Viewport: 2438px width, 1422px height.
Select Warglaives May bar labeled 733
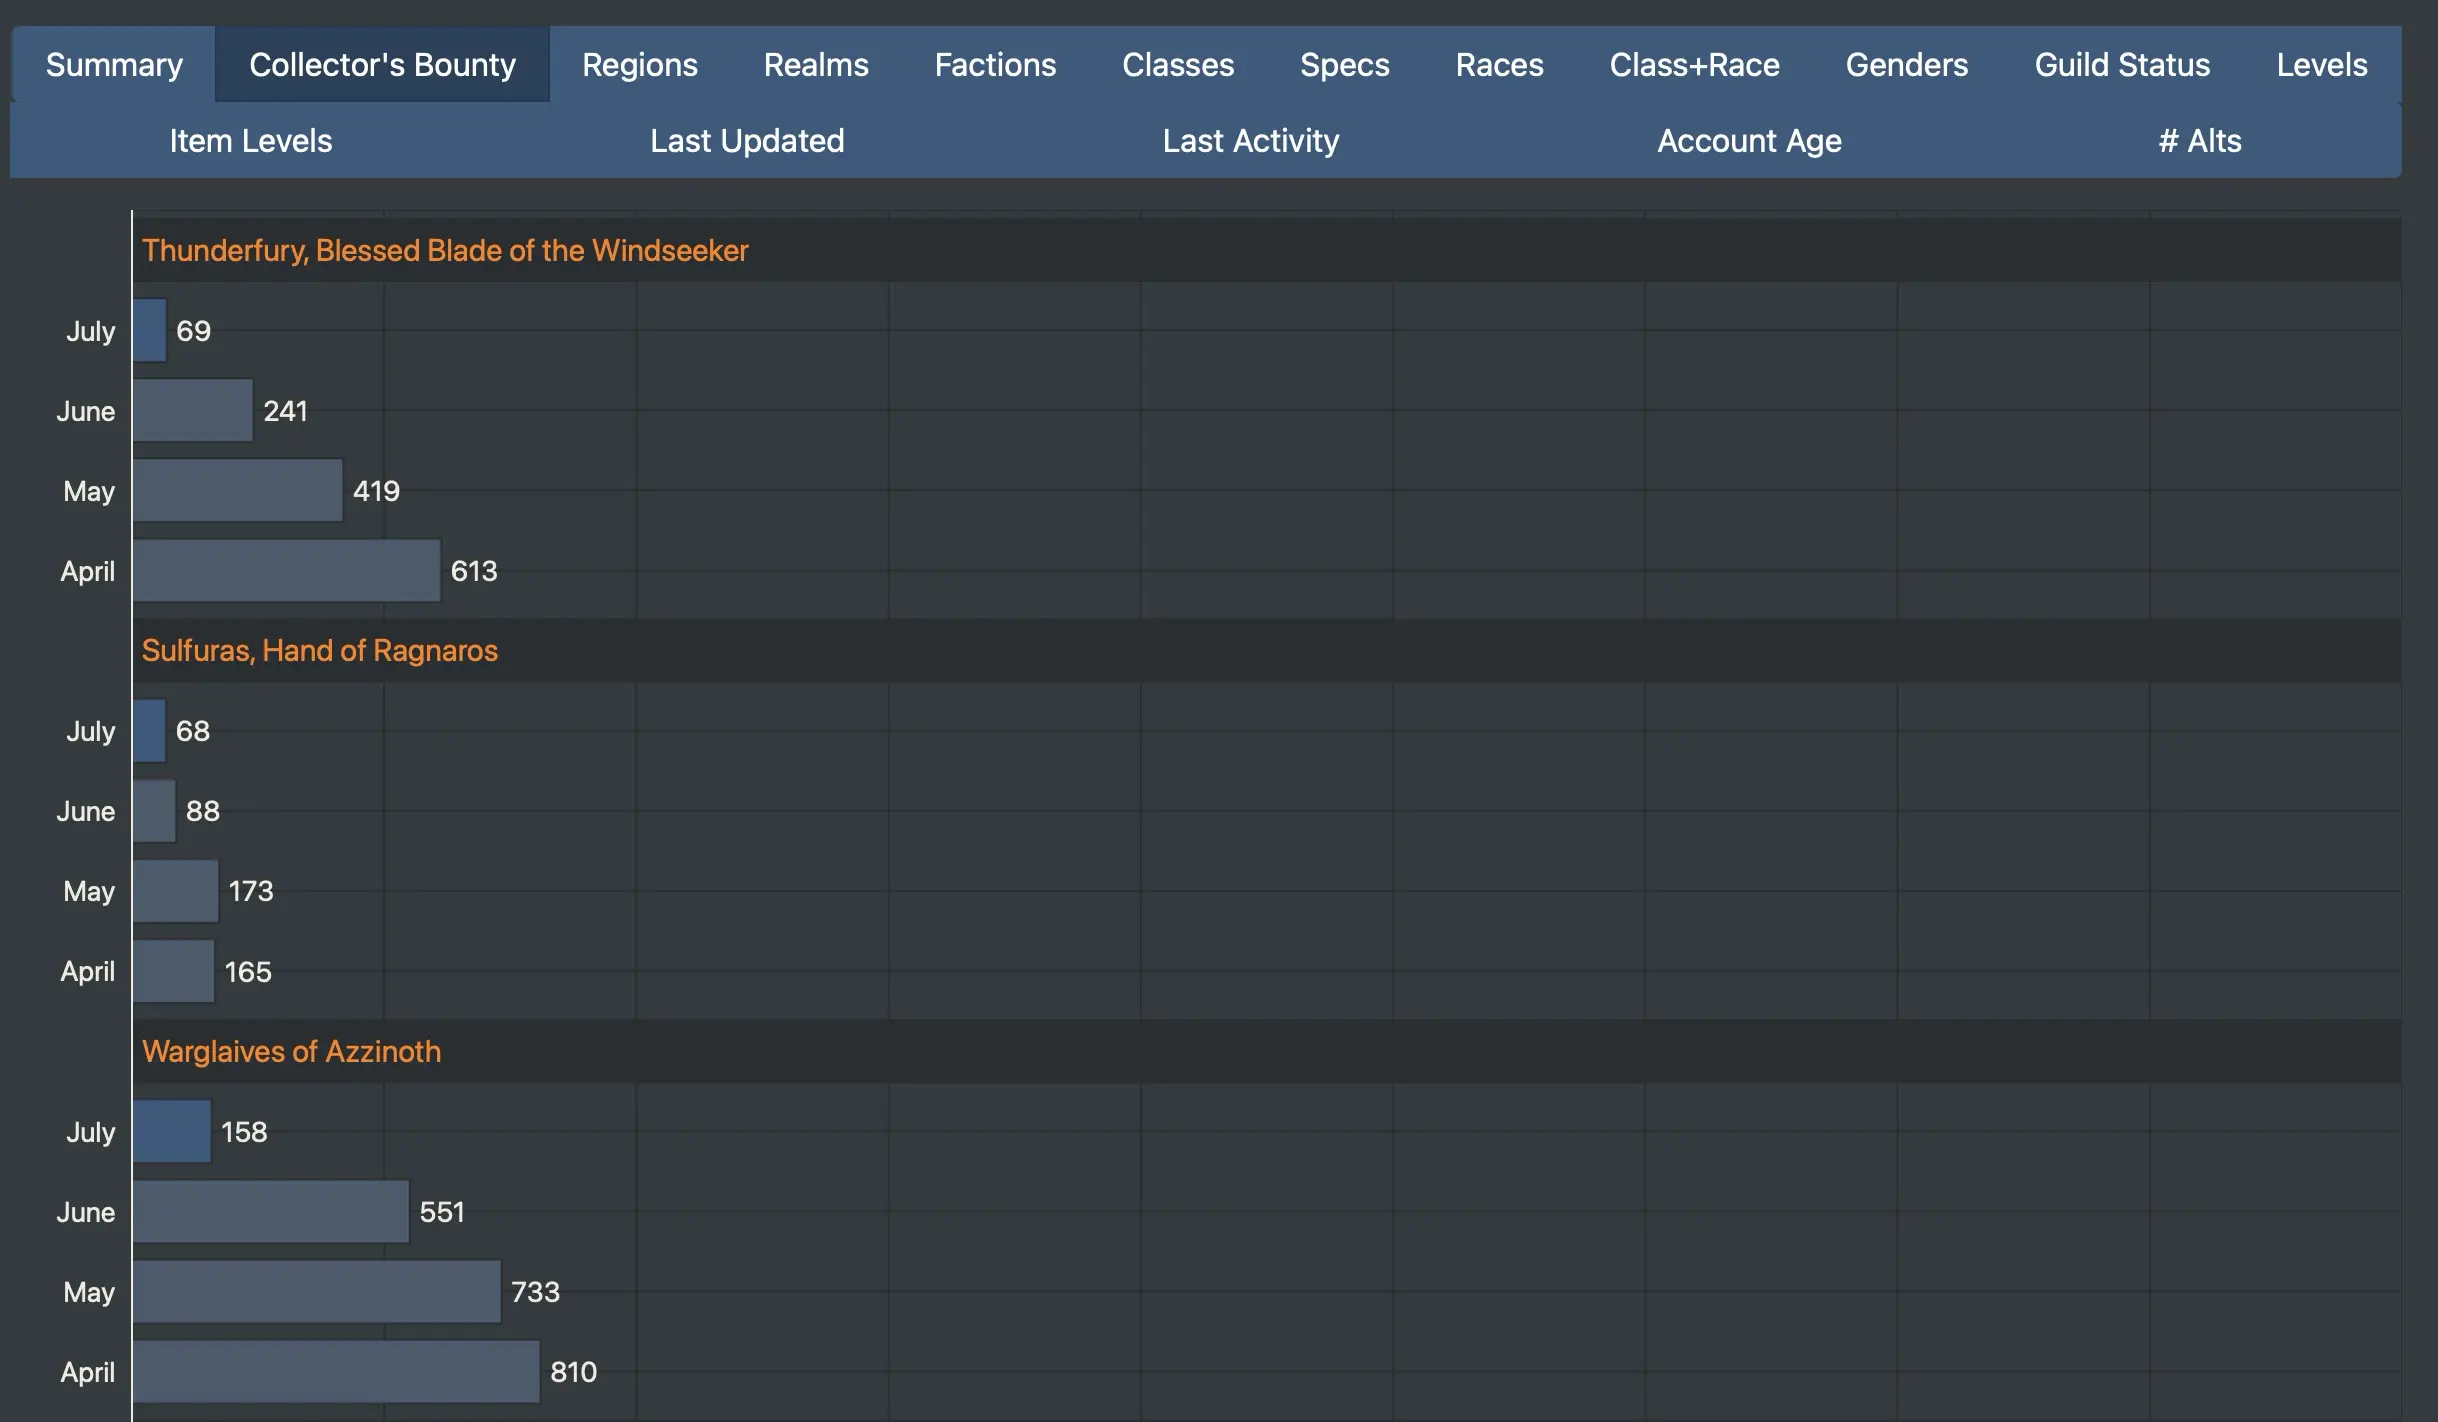point(317,1291)
